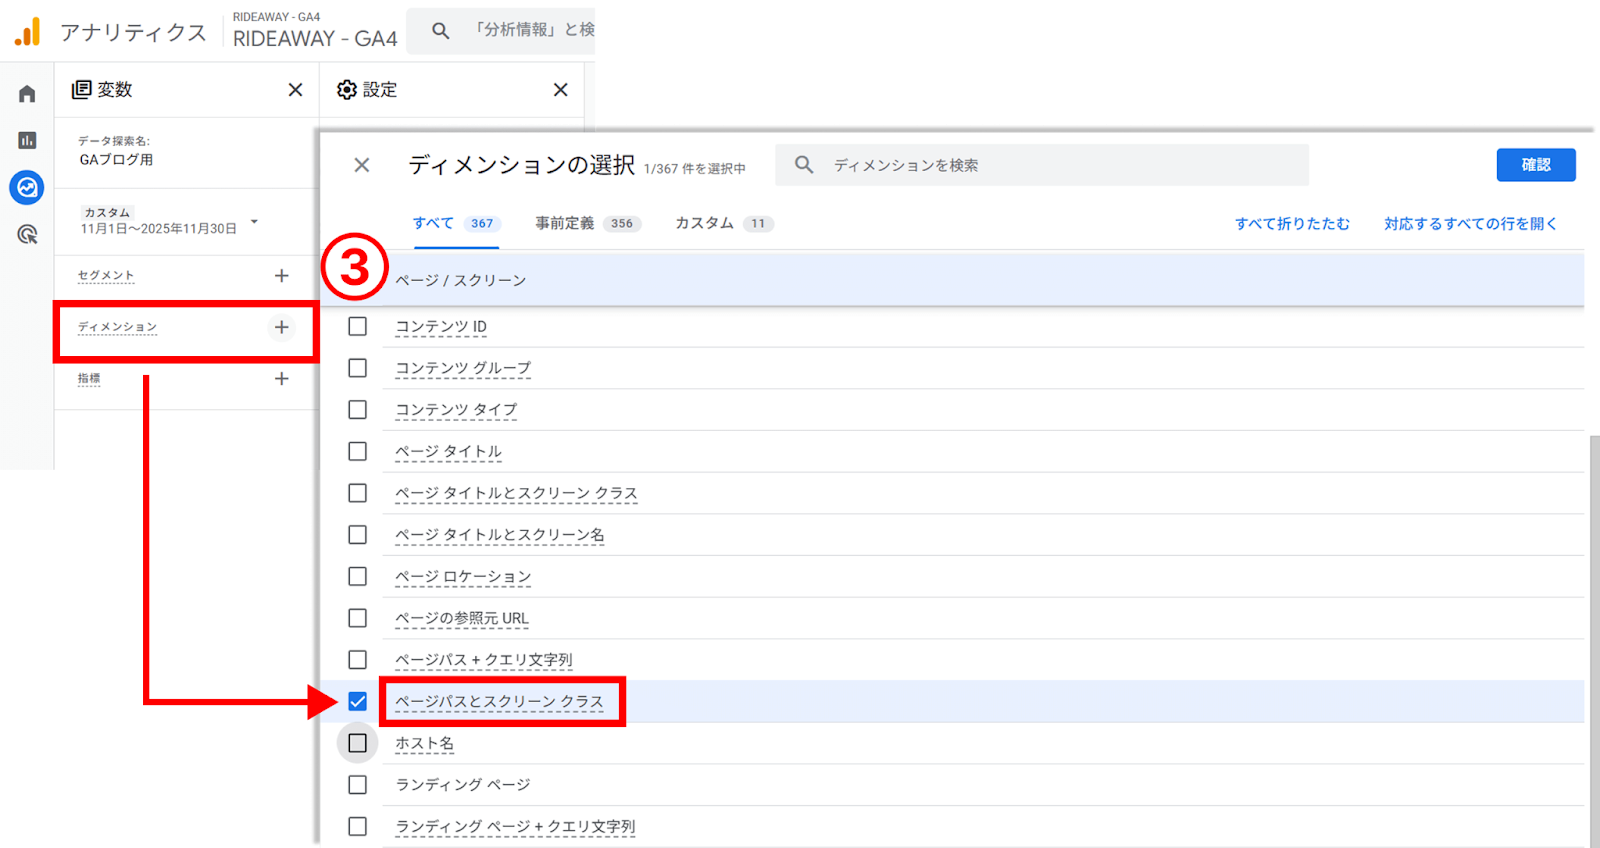Check the ホスト名 checkbox

coord(357,743)
